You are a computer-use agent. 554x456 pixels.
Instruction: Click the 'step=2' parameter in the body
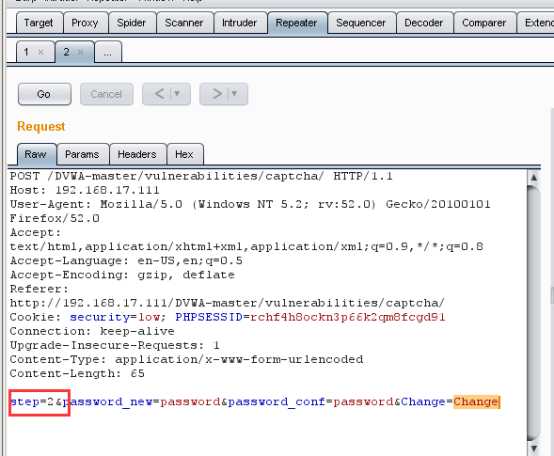32,402
